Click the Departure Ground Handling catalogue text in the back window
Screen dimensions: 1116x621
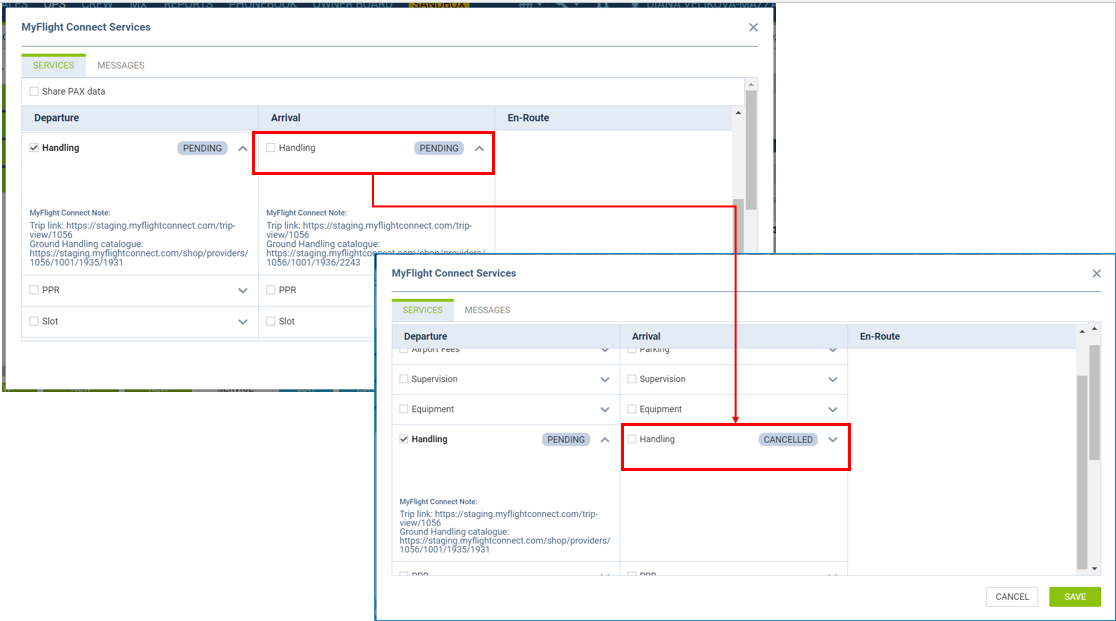[x=139, y=253]
